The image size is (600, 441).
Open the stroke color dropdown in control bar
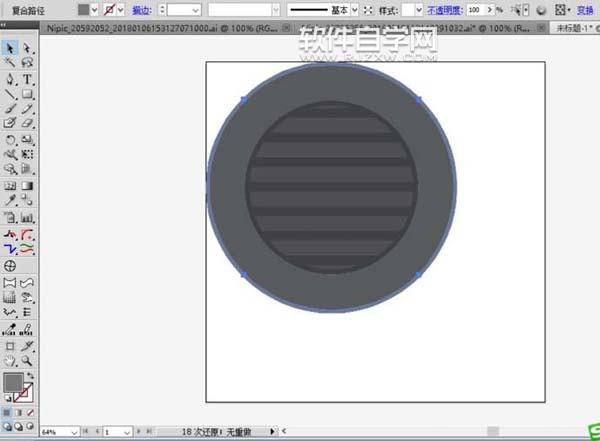(x=121, y=10)
